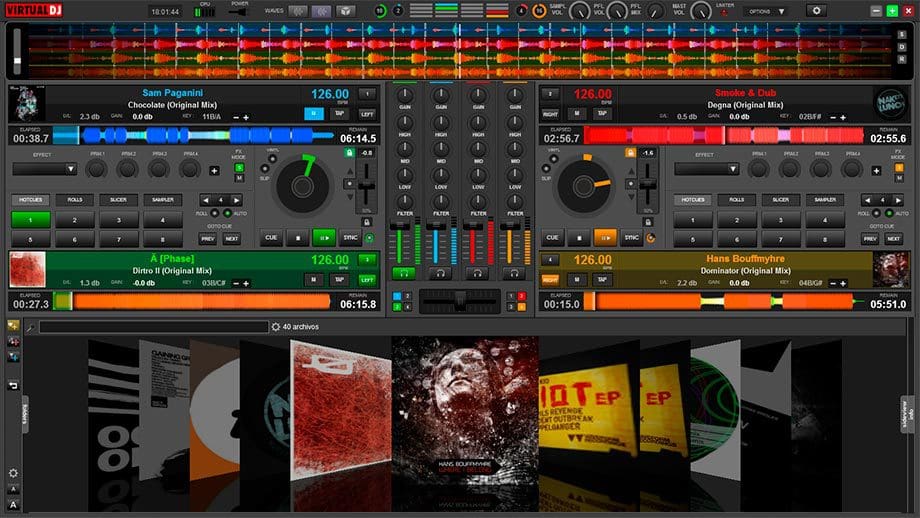920x518 pixels.
Task: Click pitch lock padlock below right pitch fader
Action: (648, 222)
